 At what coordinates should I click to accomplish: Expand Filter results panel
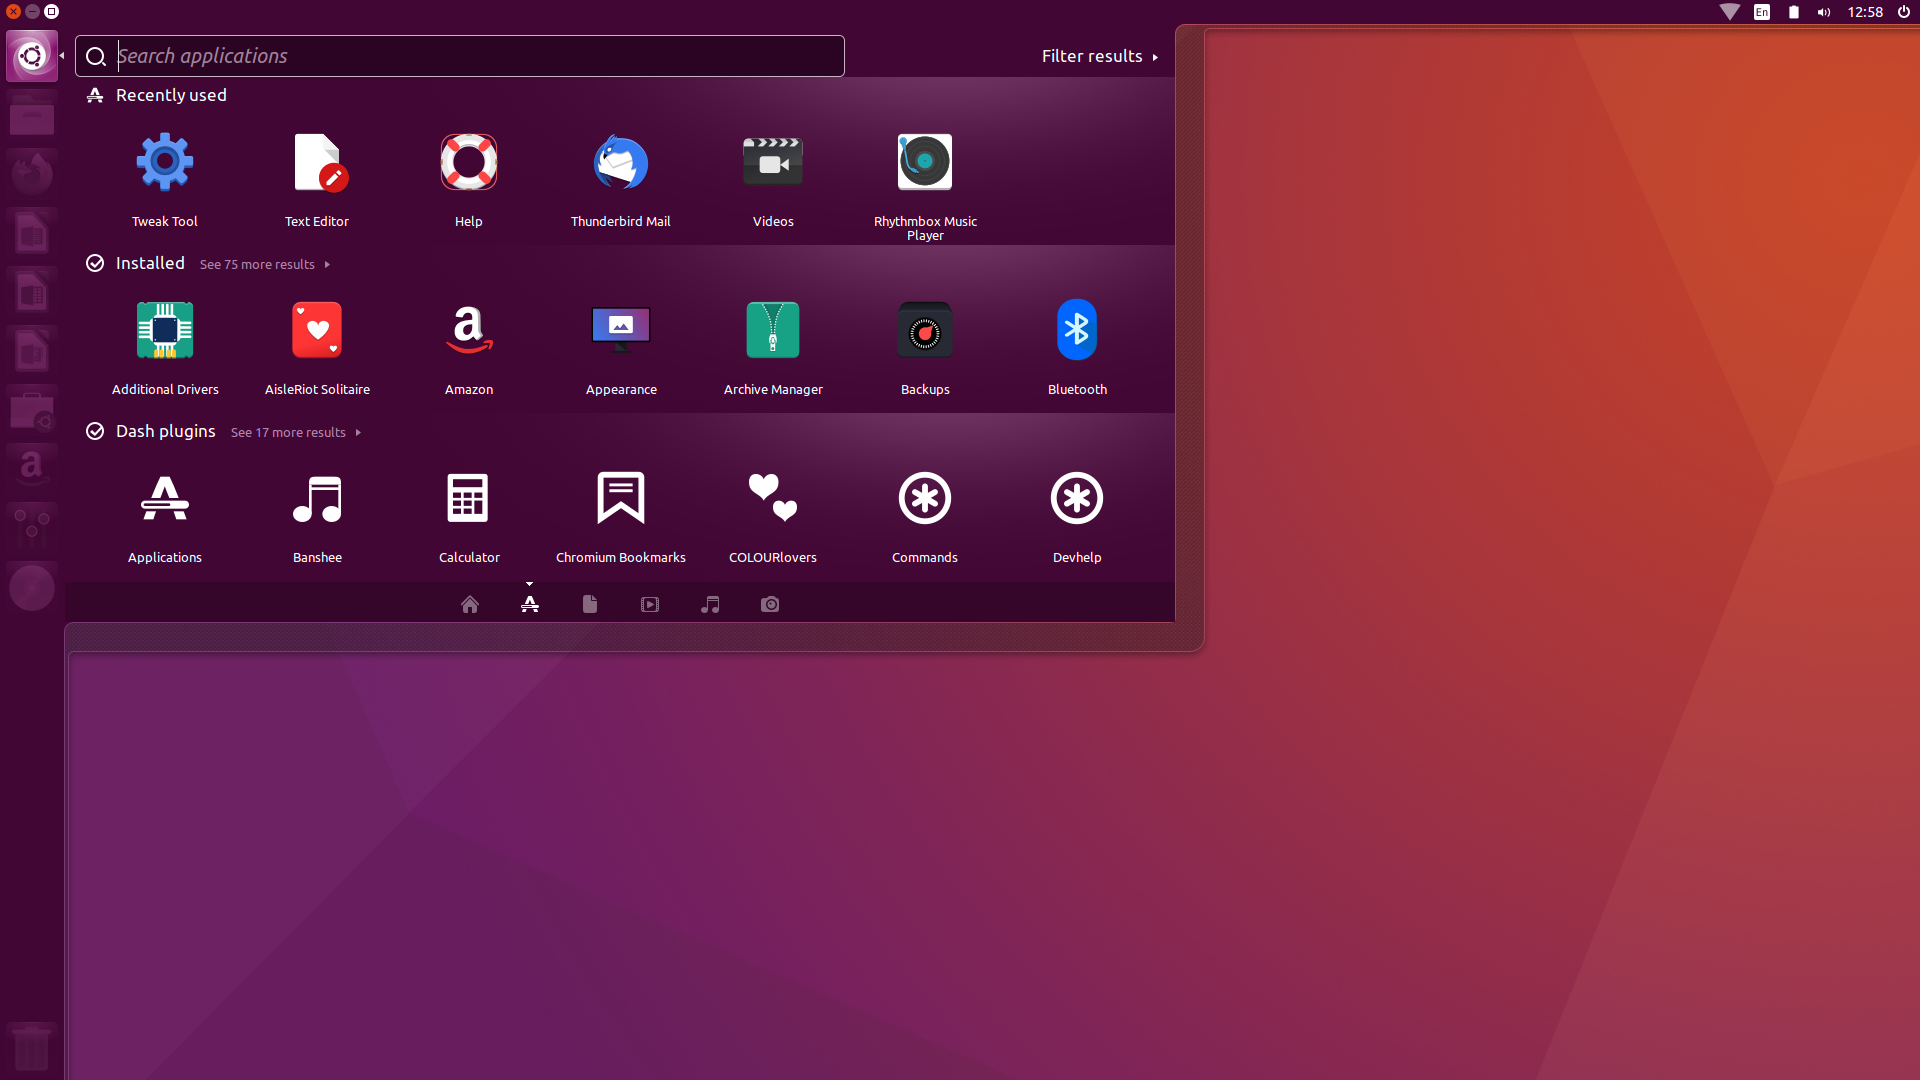tap(1100, 57)
